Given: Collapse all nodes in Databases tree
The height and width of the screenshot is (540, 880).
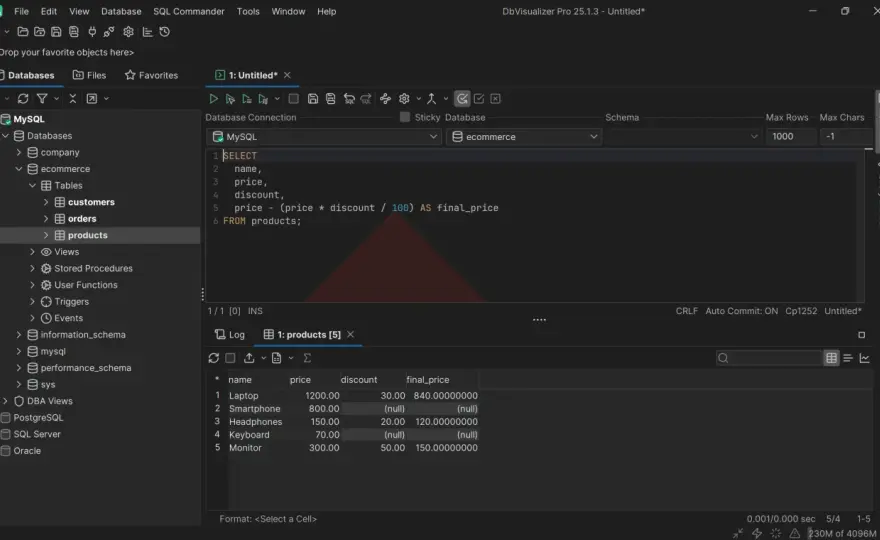Looking at the screenshot, I should [72, 99].
